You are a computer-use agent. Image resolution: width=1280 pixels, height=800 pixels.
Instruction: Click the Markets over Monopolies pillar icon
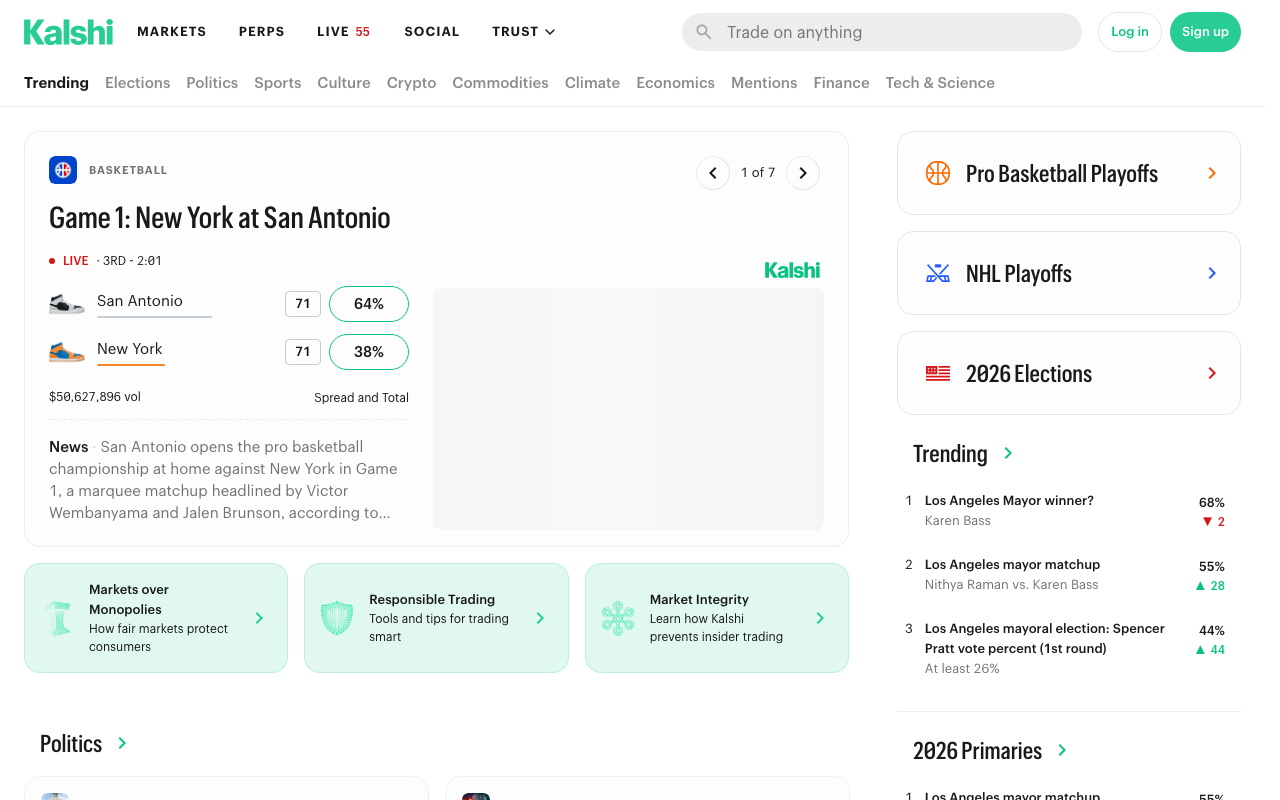[58, 618]
